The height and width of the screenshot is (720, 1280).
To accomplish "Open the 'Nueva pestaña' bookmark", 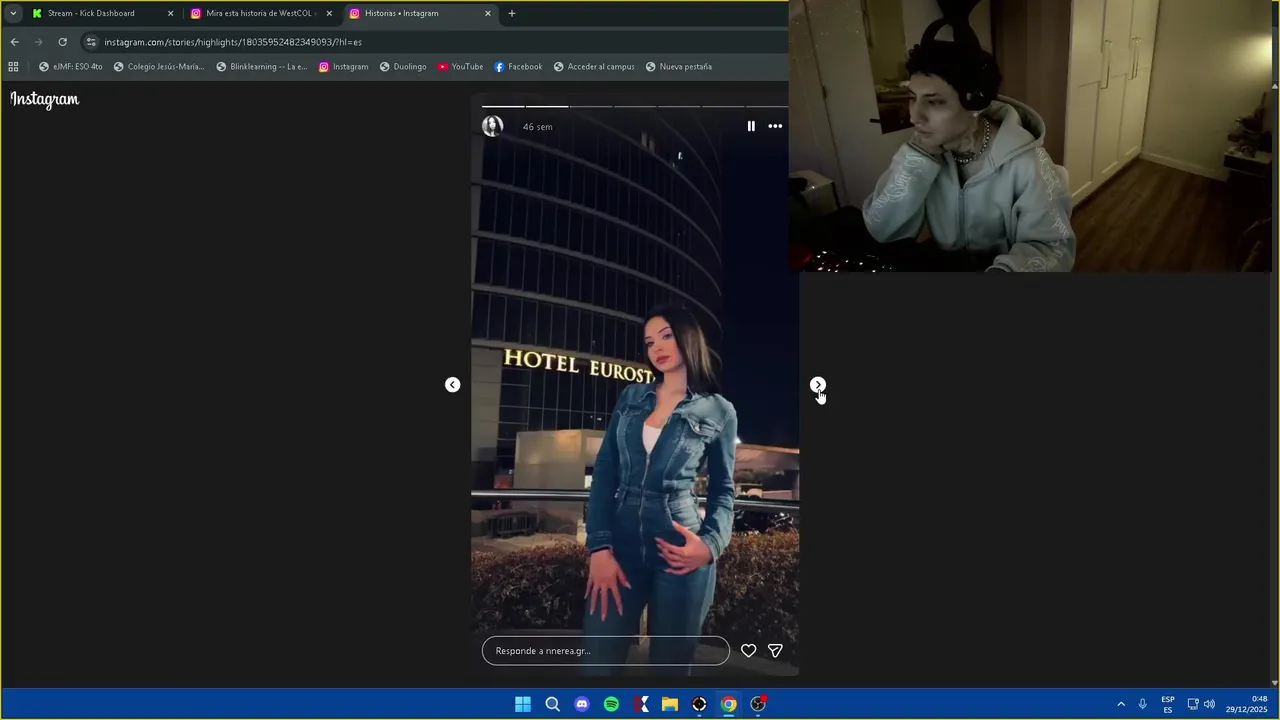I will [678, 67].
